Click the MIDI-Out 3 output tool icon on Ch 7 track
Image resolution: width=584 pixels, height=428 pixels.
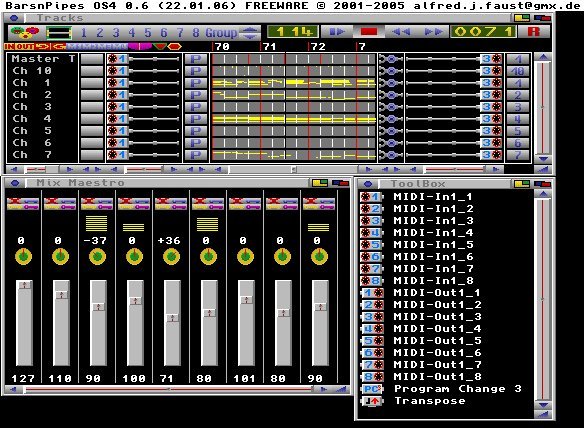point(492,155)
